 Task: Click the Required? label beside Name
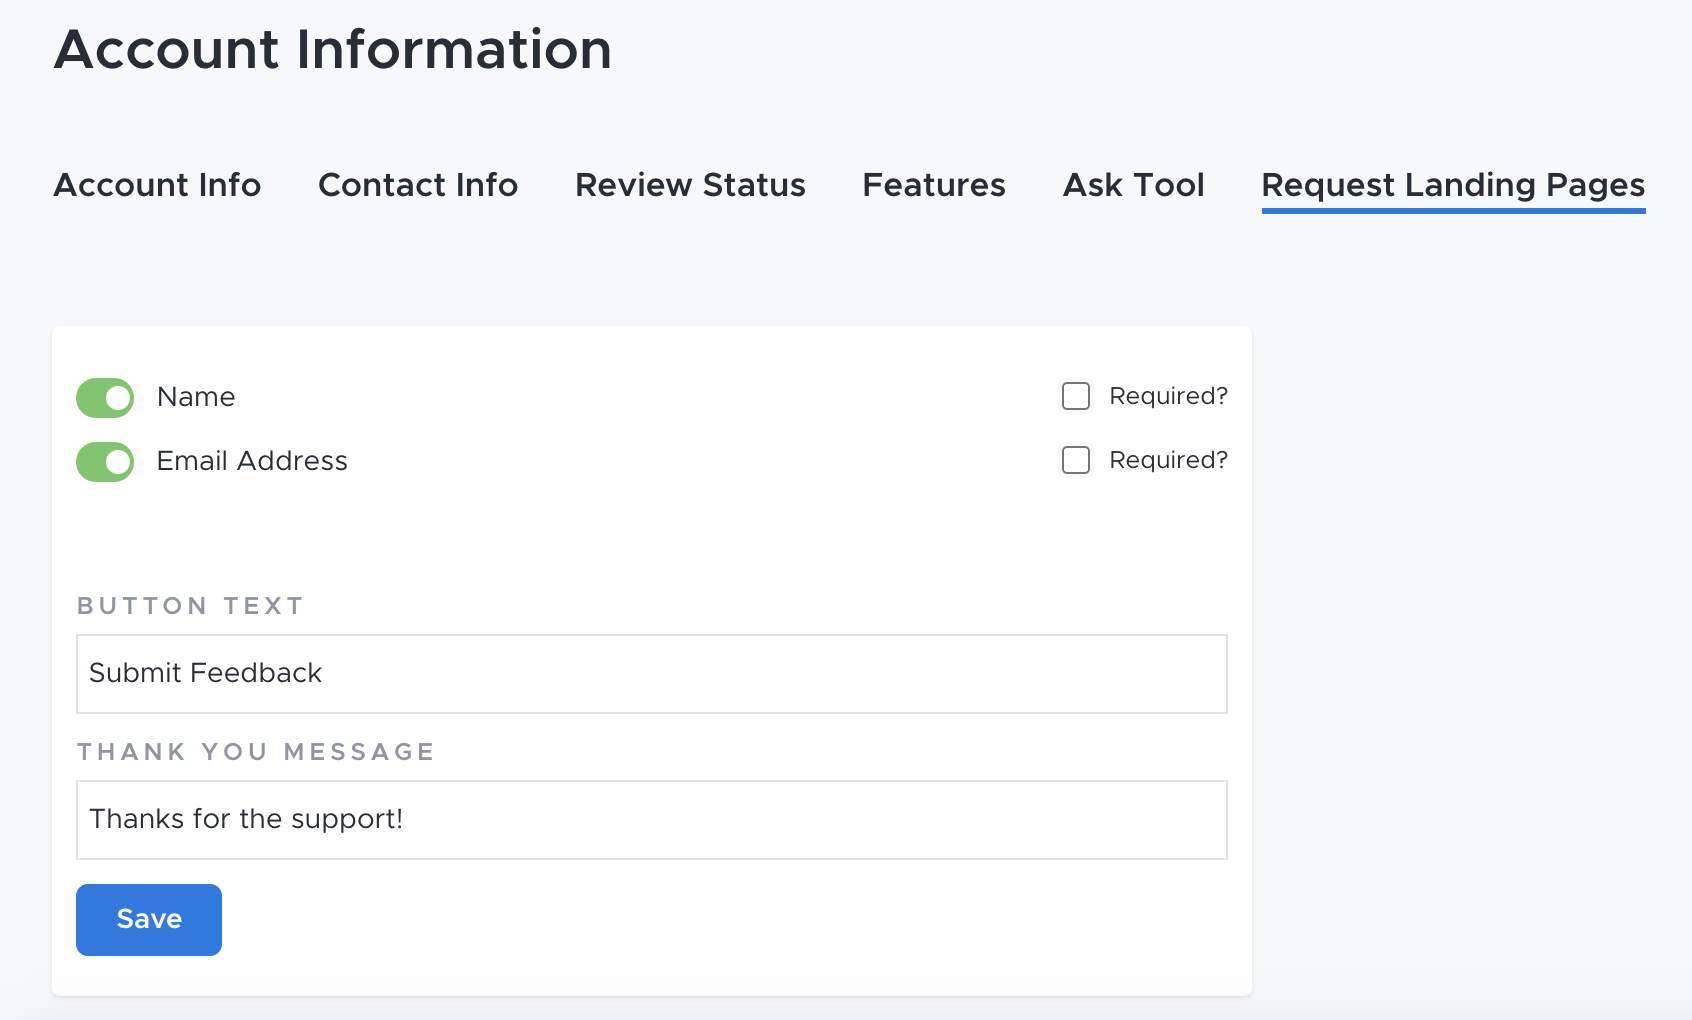[1167, 396]
